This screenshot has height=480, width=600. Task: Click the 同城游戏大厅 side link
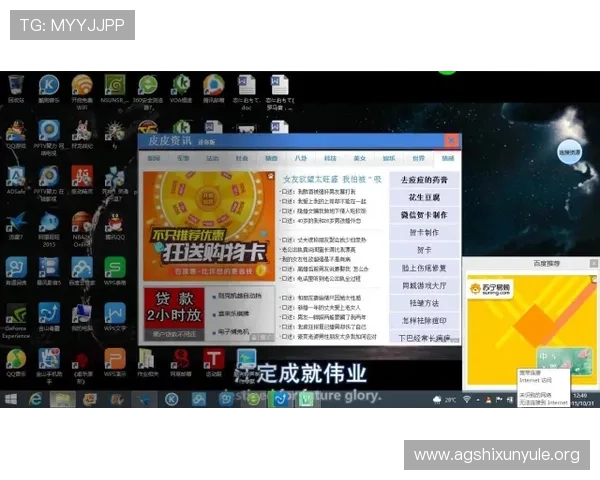coord(424,286)
